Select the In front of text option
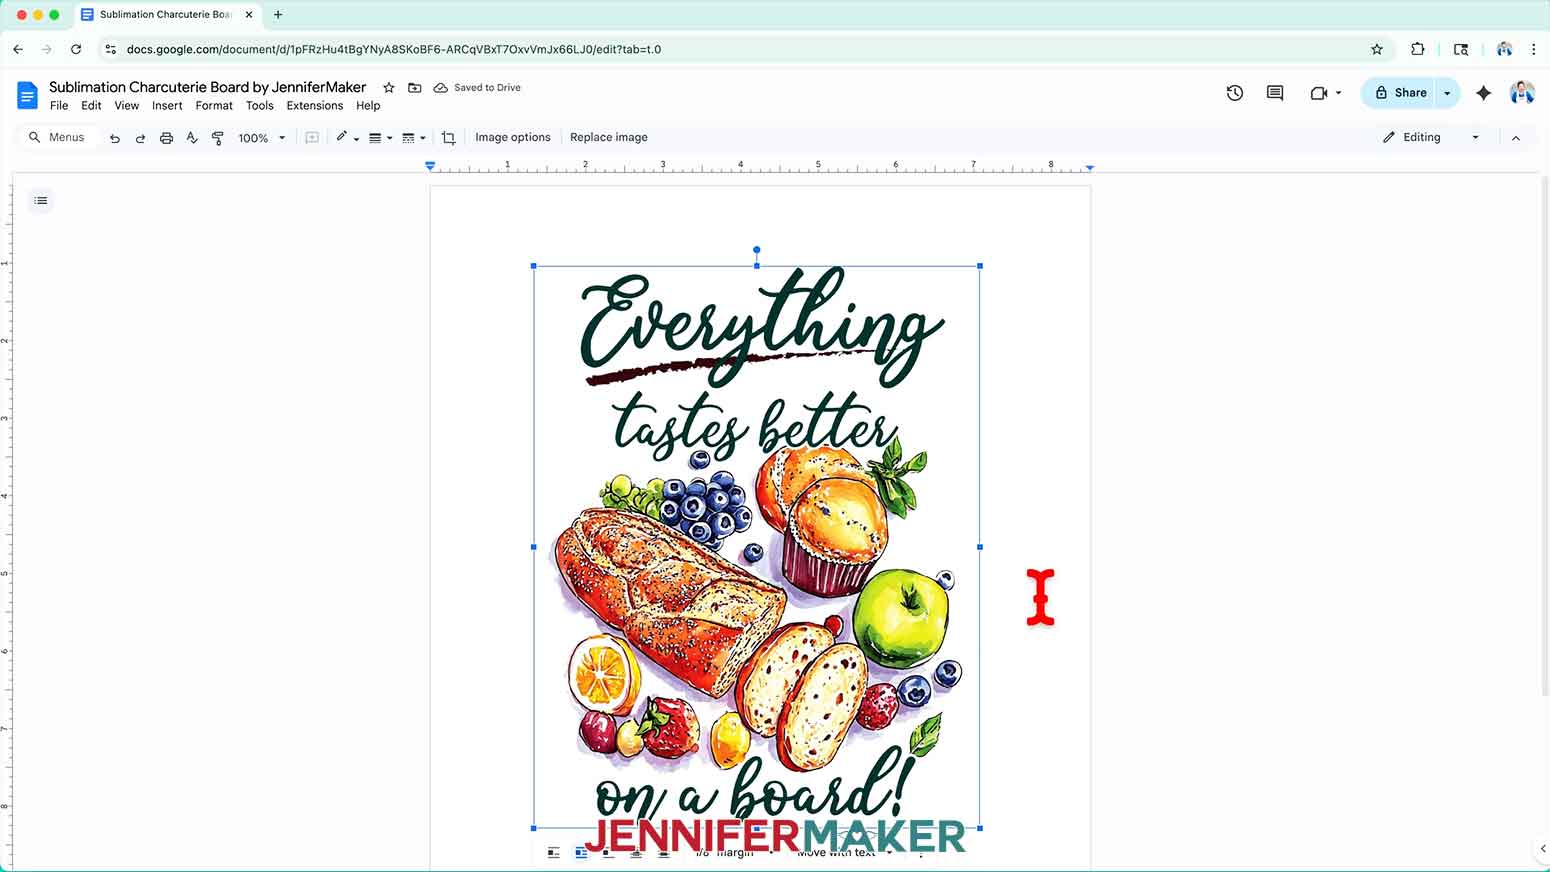1550x872 pixels. tap(663, 853)
